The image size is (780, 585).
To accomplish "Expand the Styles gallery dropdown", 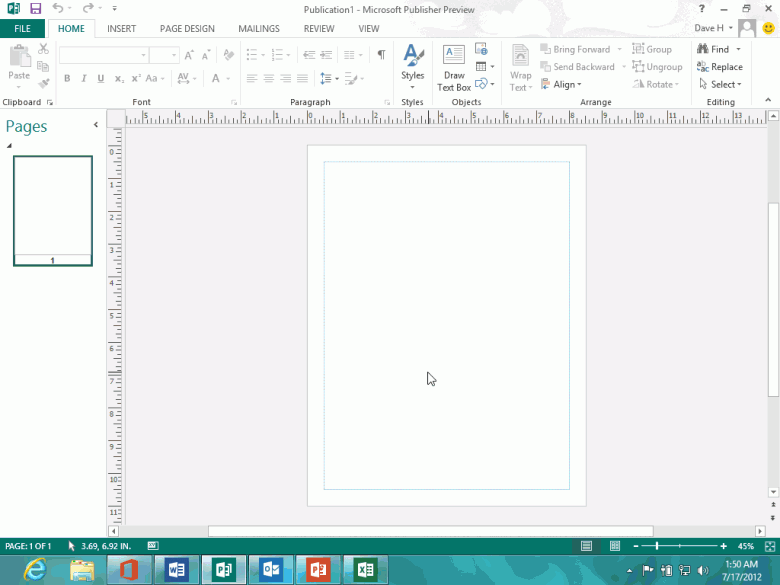I will click(412, 87).
